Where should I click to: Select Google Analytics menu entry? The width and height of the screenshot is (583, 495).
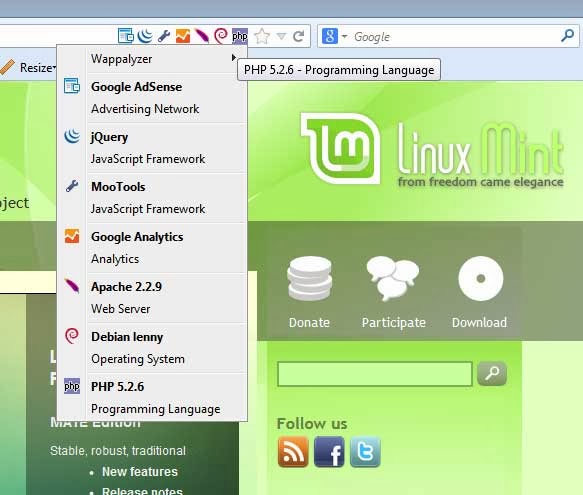152,247
